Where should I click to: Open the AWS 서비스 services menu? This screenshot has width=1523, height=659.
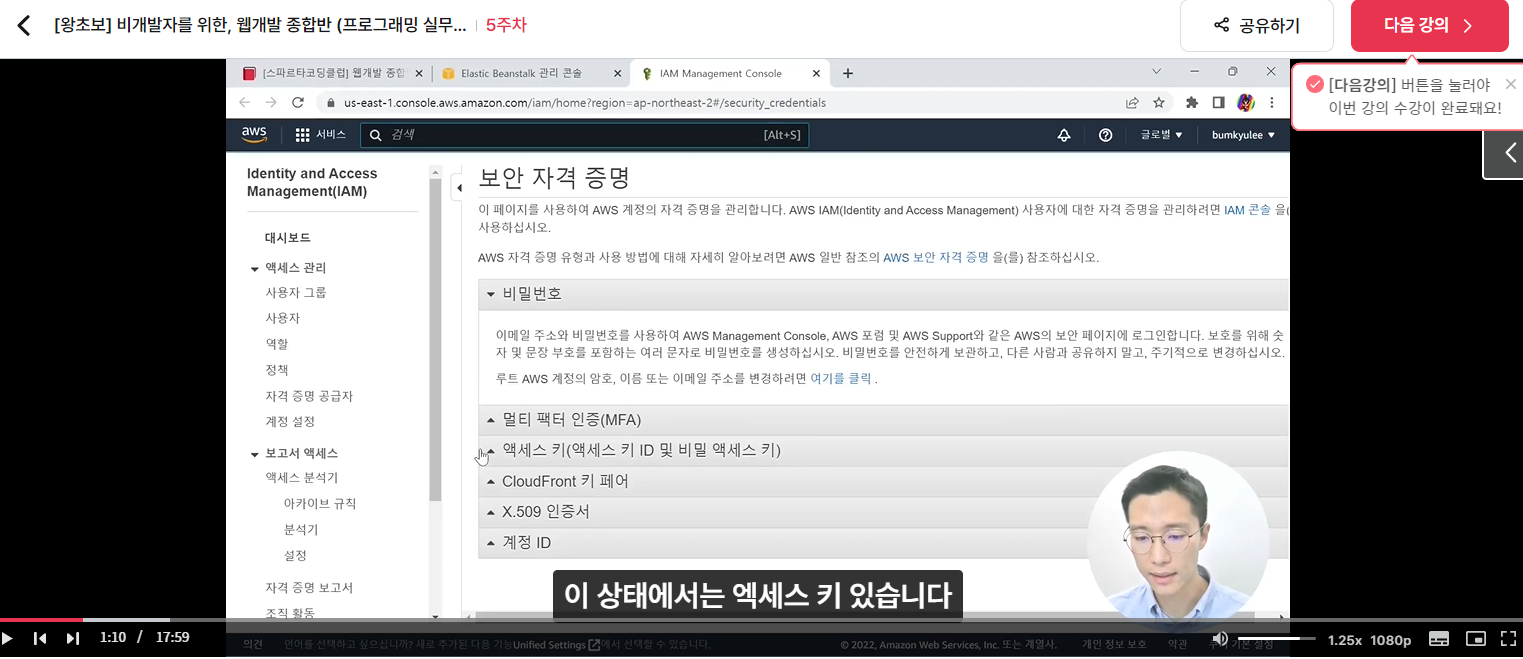coord(320,135)
